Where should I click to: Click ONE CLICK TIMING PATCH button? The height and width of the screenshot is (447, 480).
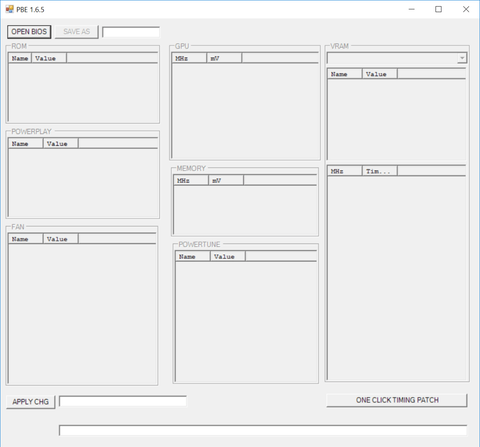click(397, 400)
